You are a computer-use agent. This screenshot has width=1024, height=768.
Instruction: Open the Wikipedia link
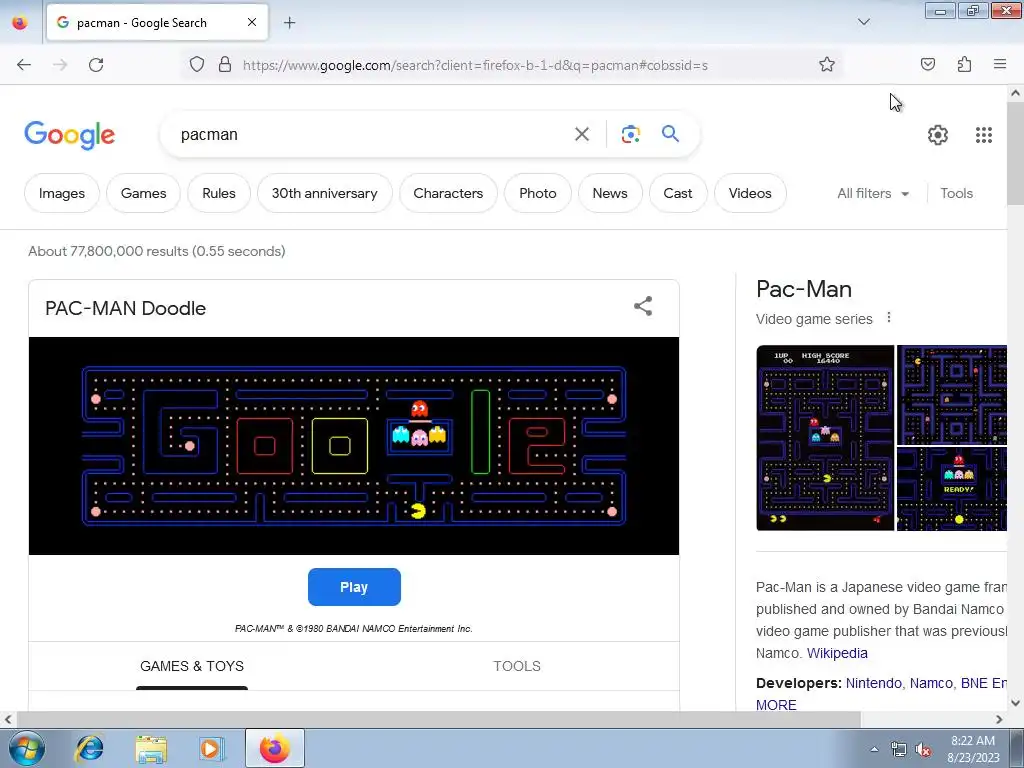pos(837,653)
